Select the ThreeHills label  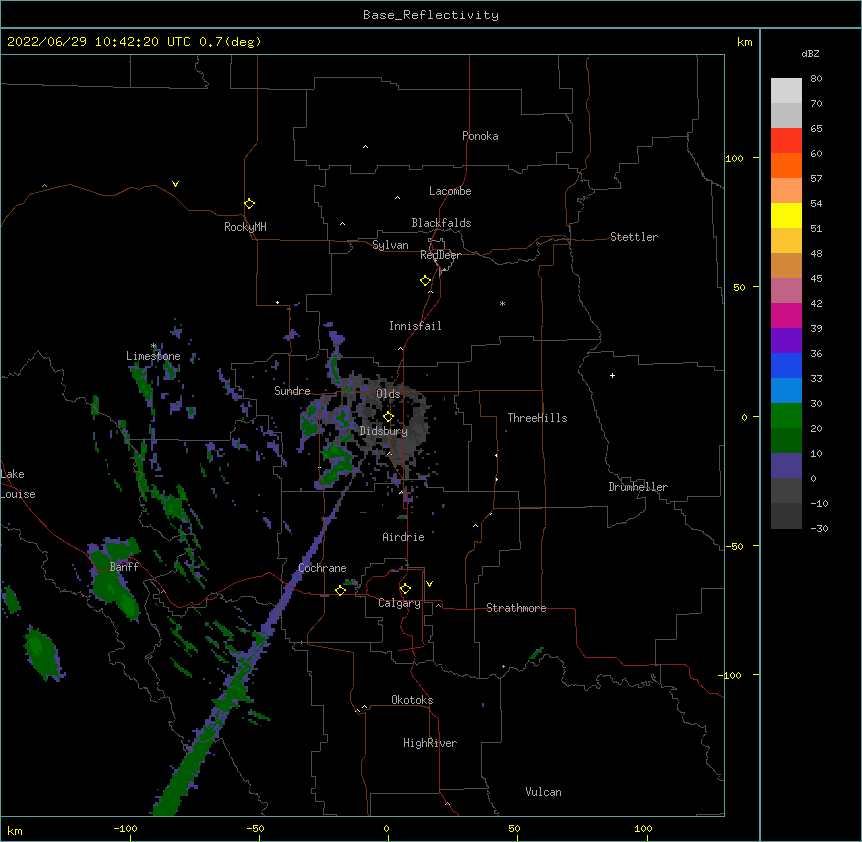537,418
